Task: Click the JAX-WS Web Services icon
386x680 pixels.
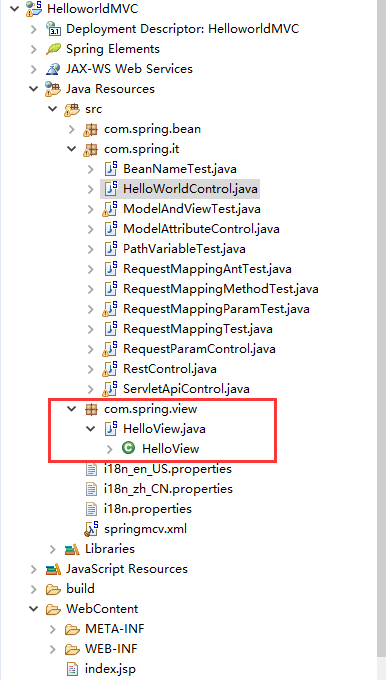Action: click(x=53, y=69)
